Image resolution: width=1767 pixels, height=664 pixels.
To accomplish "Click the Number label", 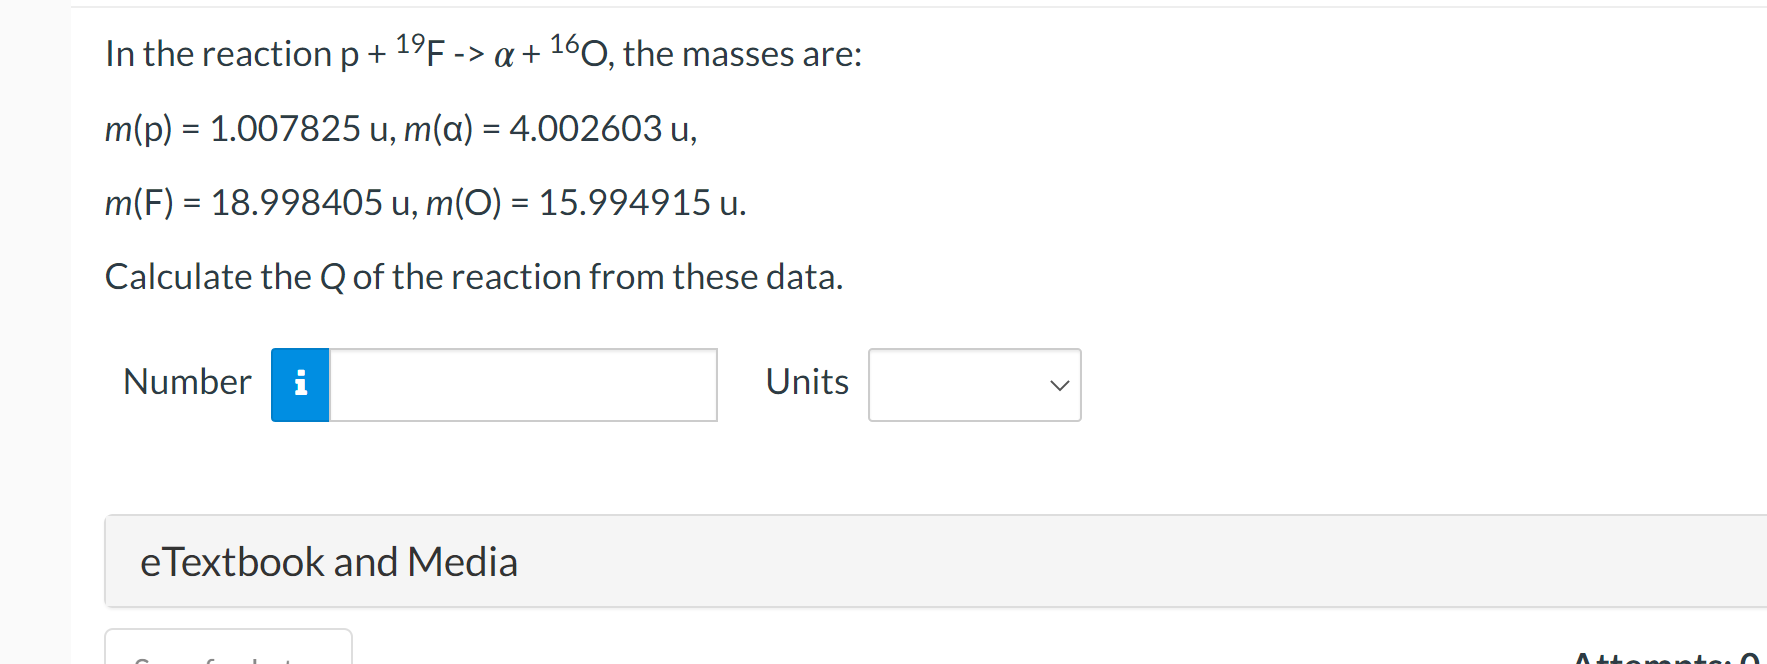I will coord(186,382).
